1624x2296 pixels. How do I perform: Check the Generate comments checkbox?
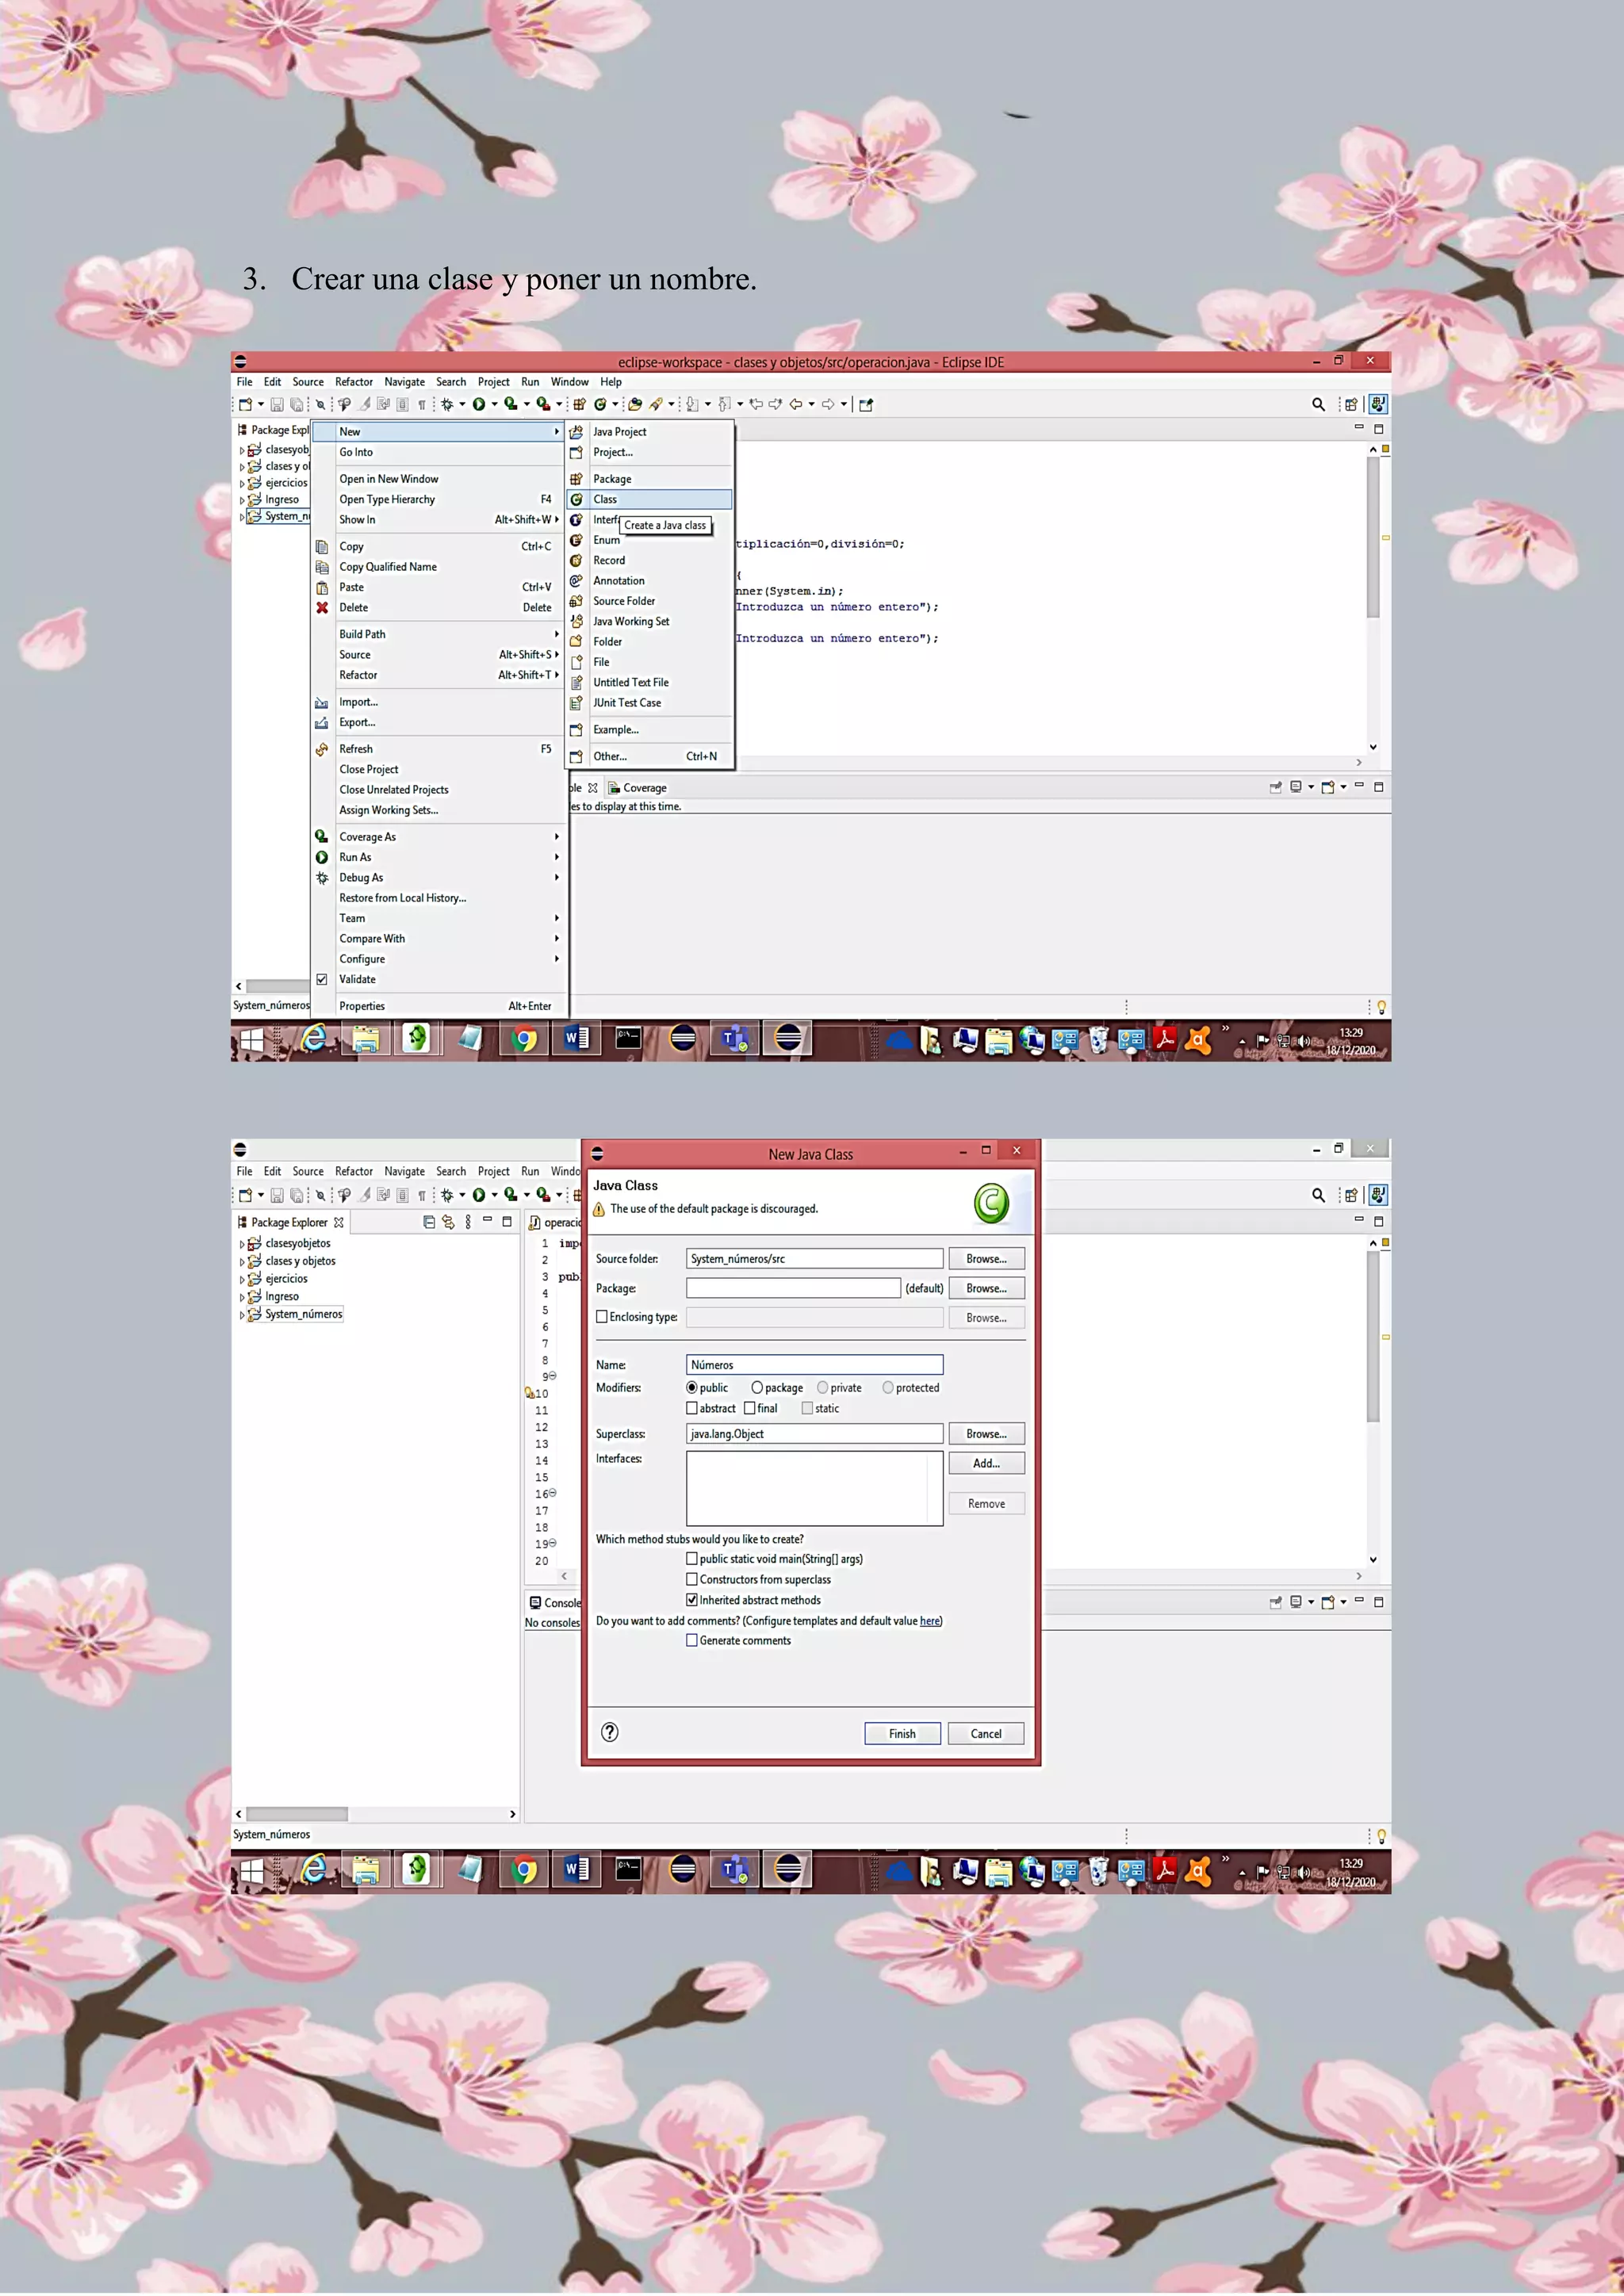pos(692,1641)
